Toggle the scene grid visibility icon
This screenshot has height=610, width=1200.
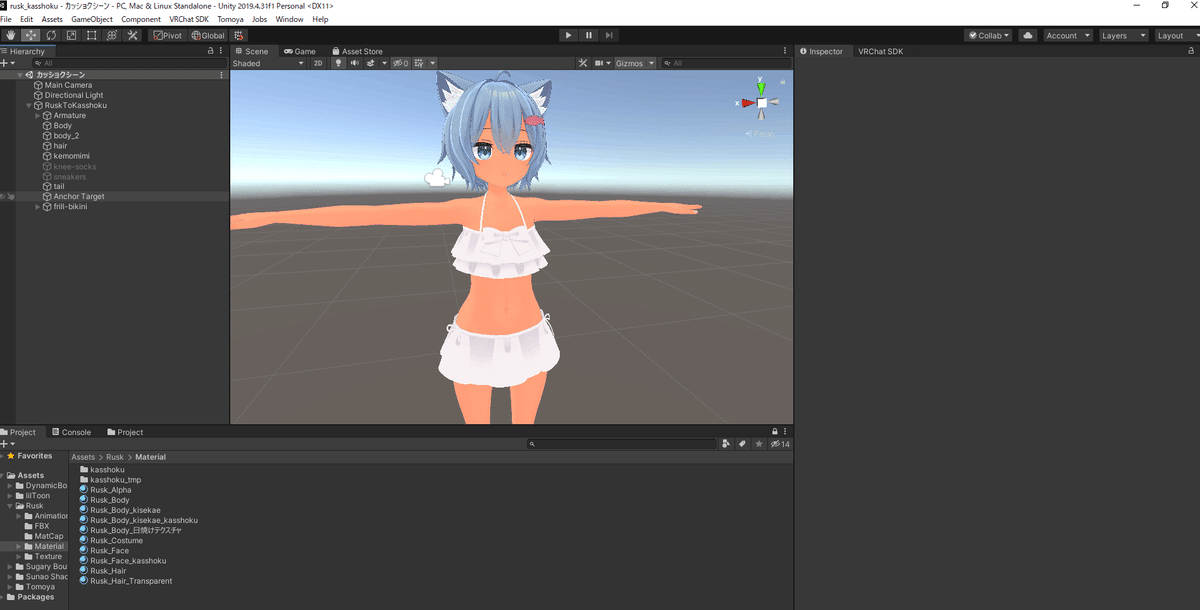[421, 63]
